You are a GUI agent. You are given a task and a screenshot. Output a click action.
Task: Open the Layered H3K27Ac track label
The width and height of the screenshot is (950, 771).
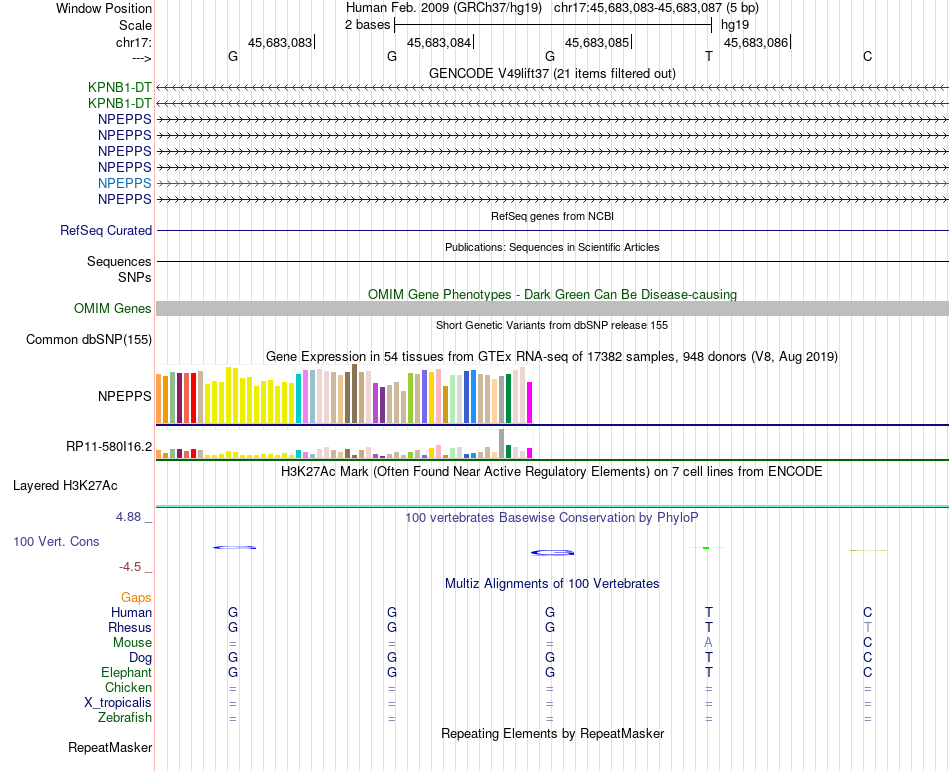(x=65, y=486)
